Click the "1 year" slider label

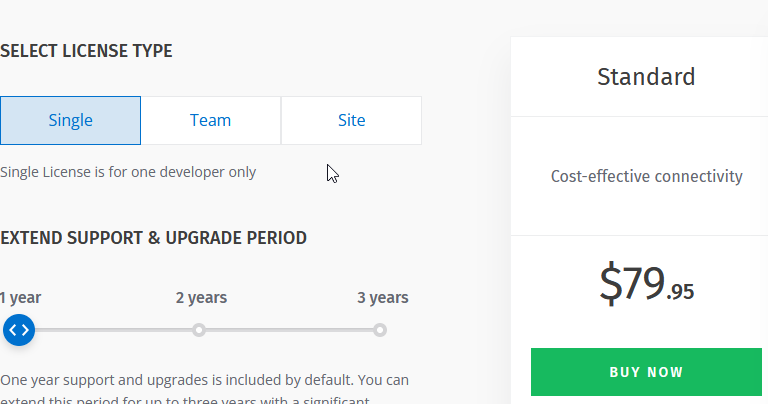[20, 297]
